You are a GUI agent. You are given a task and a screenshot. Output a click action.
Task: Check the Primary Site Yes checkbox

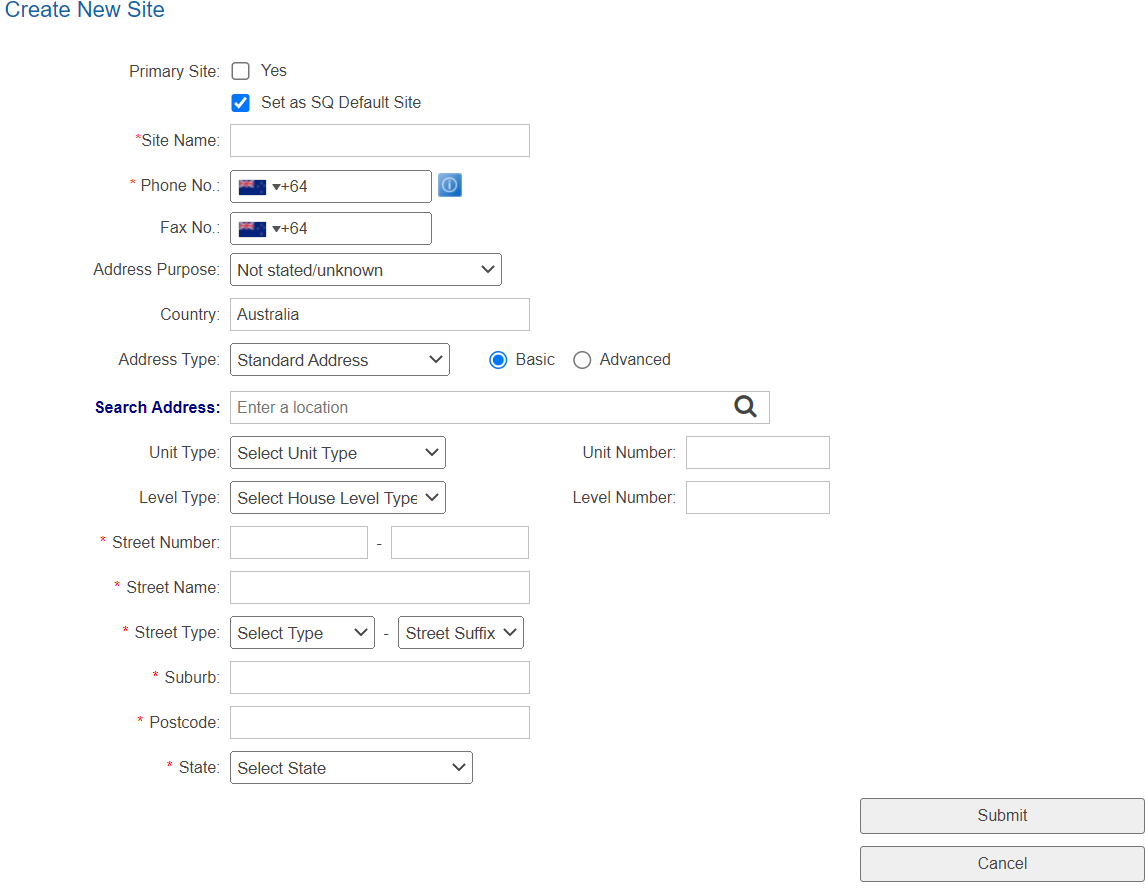click(240, 71)
